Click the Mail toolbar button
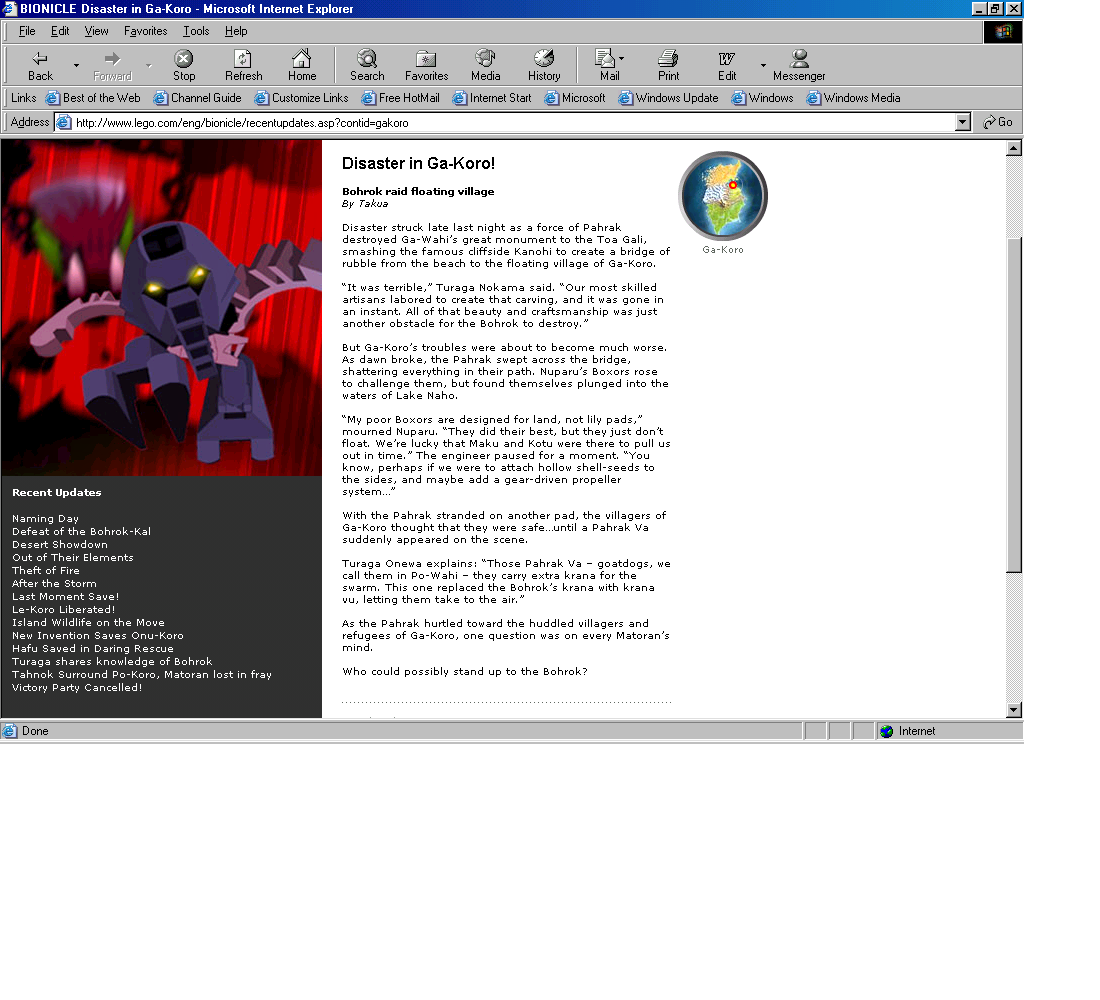The width and height of the screenshot is (1100, 1000). point(609,66)
